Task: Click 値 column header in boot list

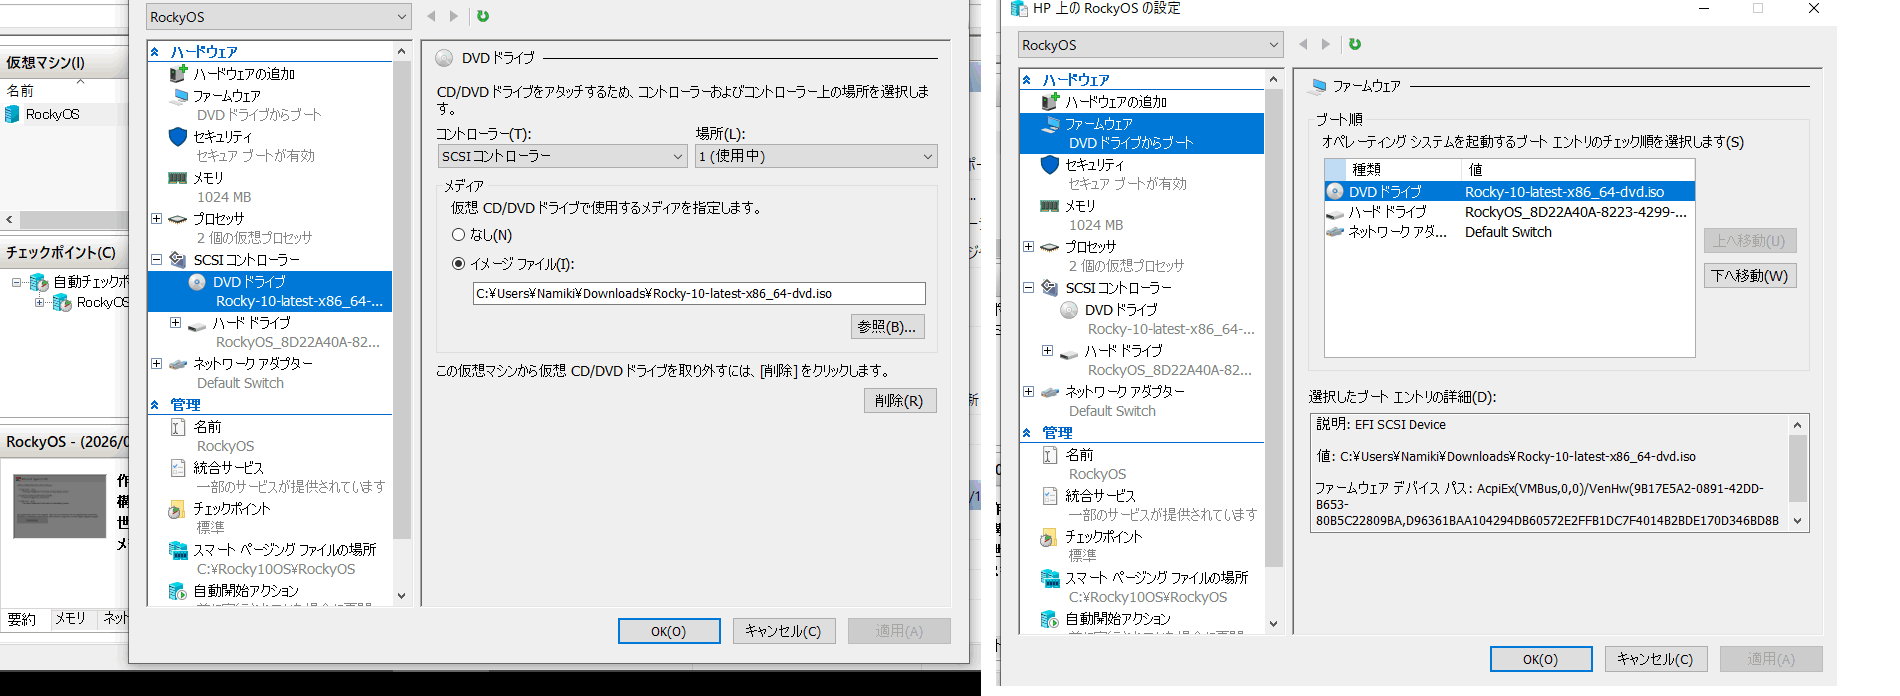Action: click(x=1578, y=170)
